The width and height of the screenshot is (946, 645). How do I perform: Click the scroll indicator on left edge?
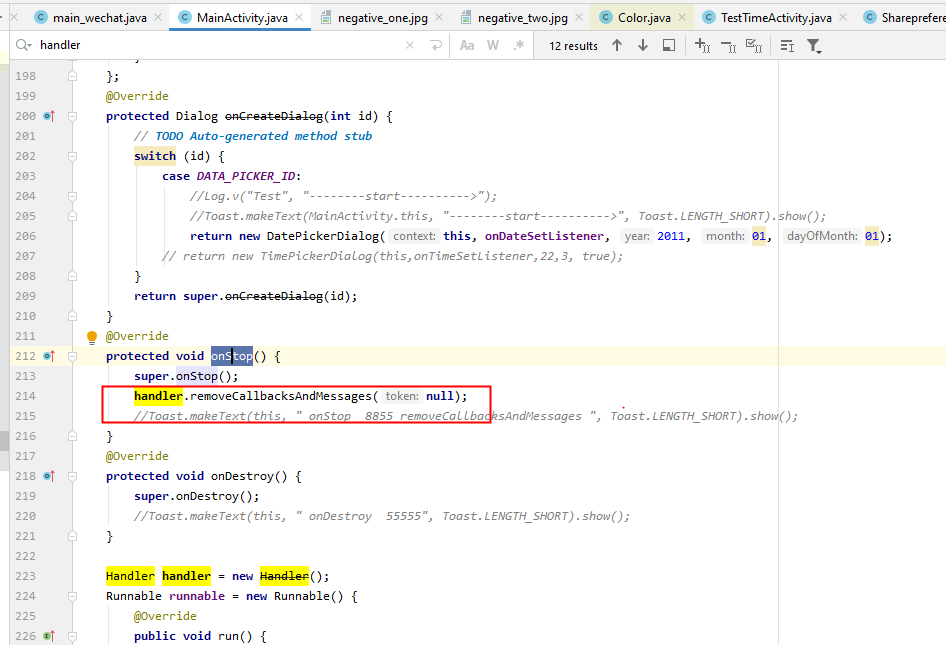click(x=4, y=440)
